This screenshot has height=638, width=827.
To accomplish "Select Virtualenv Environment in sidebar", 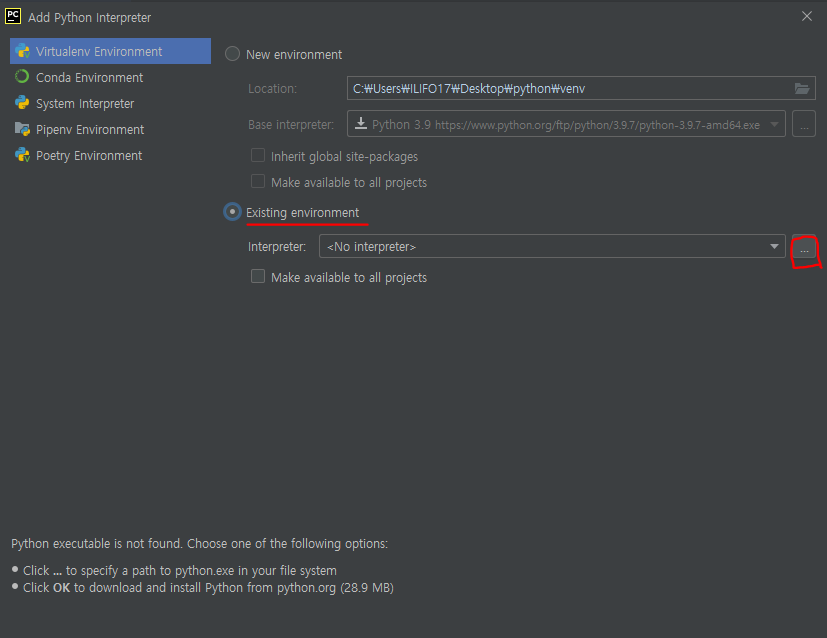I will click(110, 51).
